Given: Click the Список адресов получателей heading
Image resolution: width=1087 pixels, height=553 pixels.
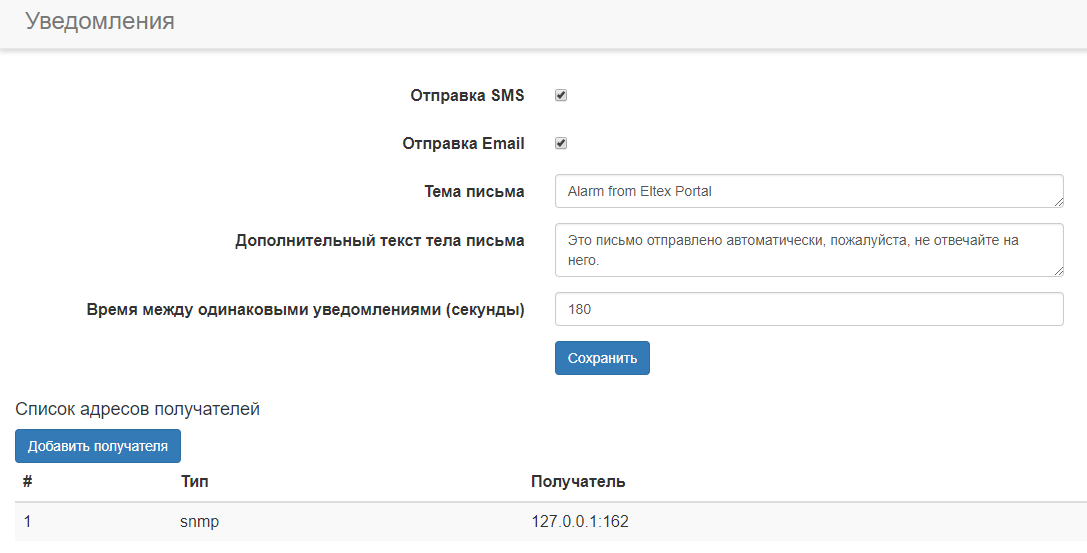Looking at the screenshot, I should click(137, 409).
